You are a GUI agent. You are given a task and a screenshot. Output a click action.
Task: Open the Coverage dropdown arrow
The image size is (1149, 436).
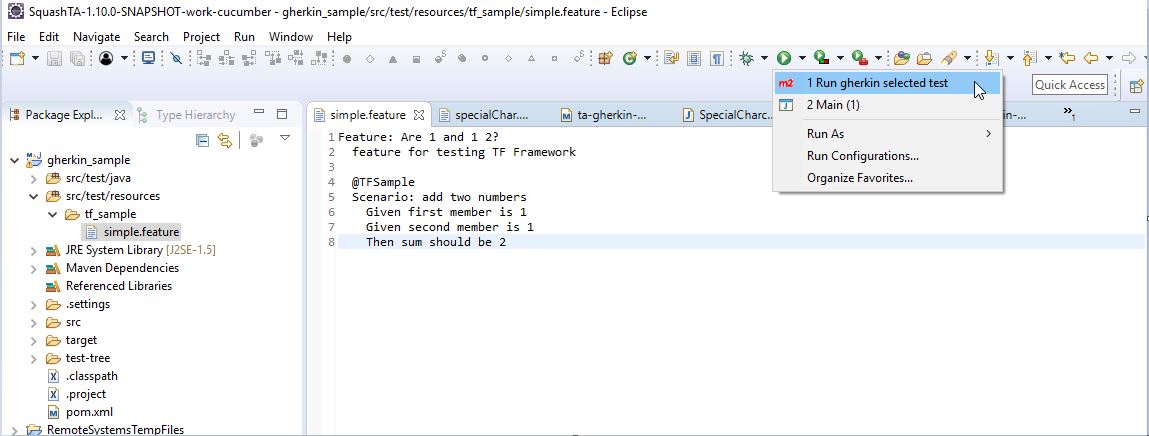(x=840, y=58)
